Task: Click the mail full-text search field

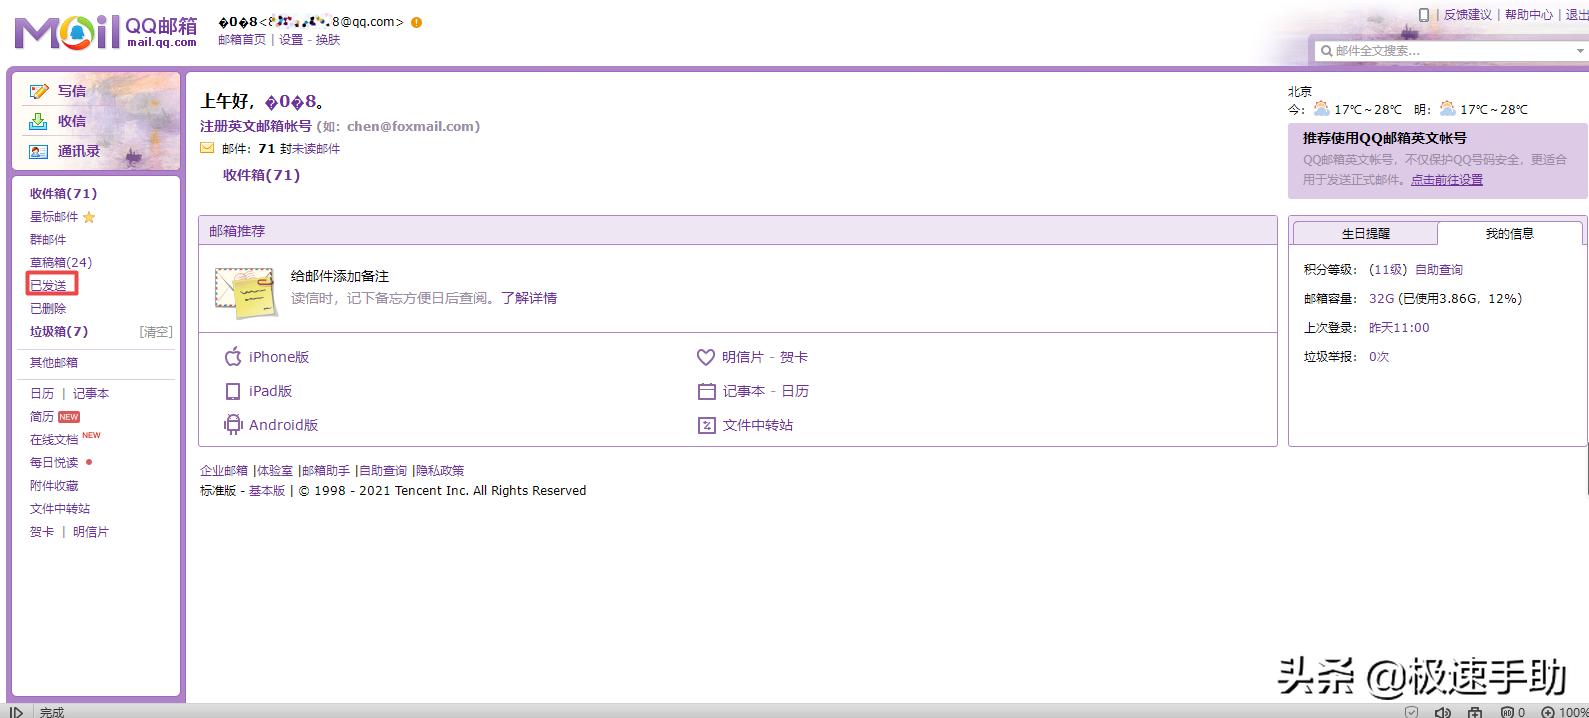Action: pyautogui.click(x=1453, y=51)
